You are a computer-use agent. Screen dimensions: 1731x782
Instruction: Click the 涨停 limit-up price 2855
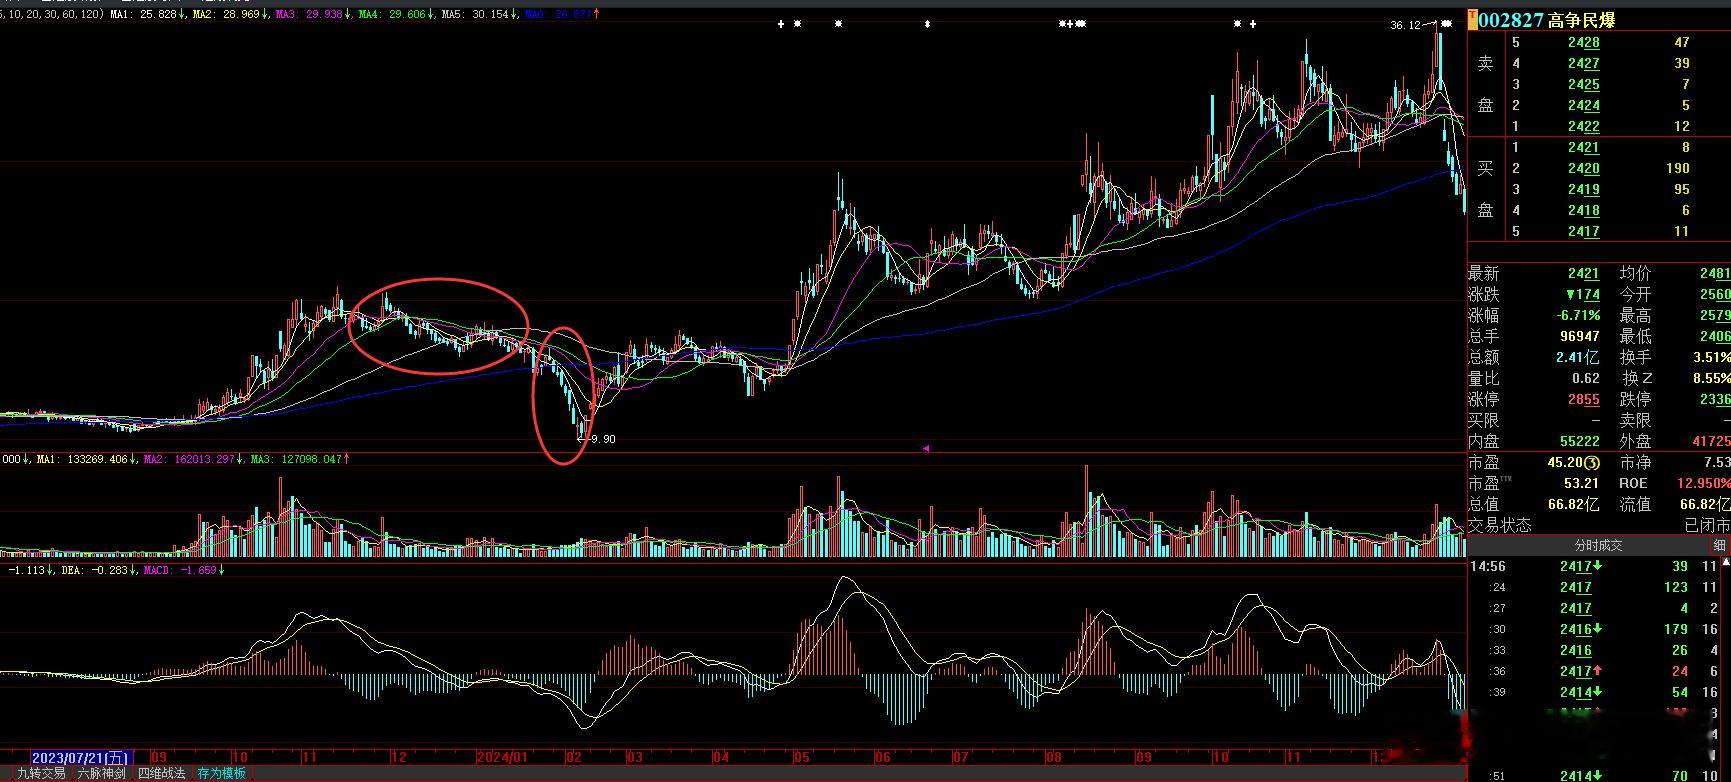click(x=1584, y=399)
